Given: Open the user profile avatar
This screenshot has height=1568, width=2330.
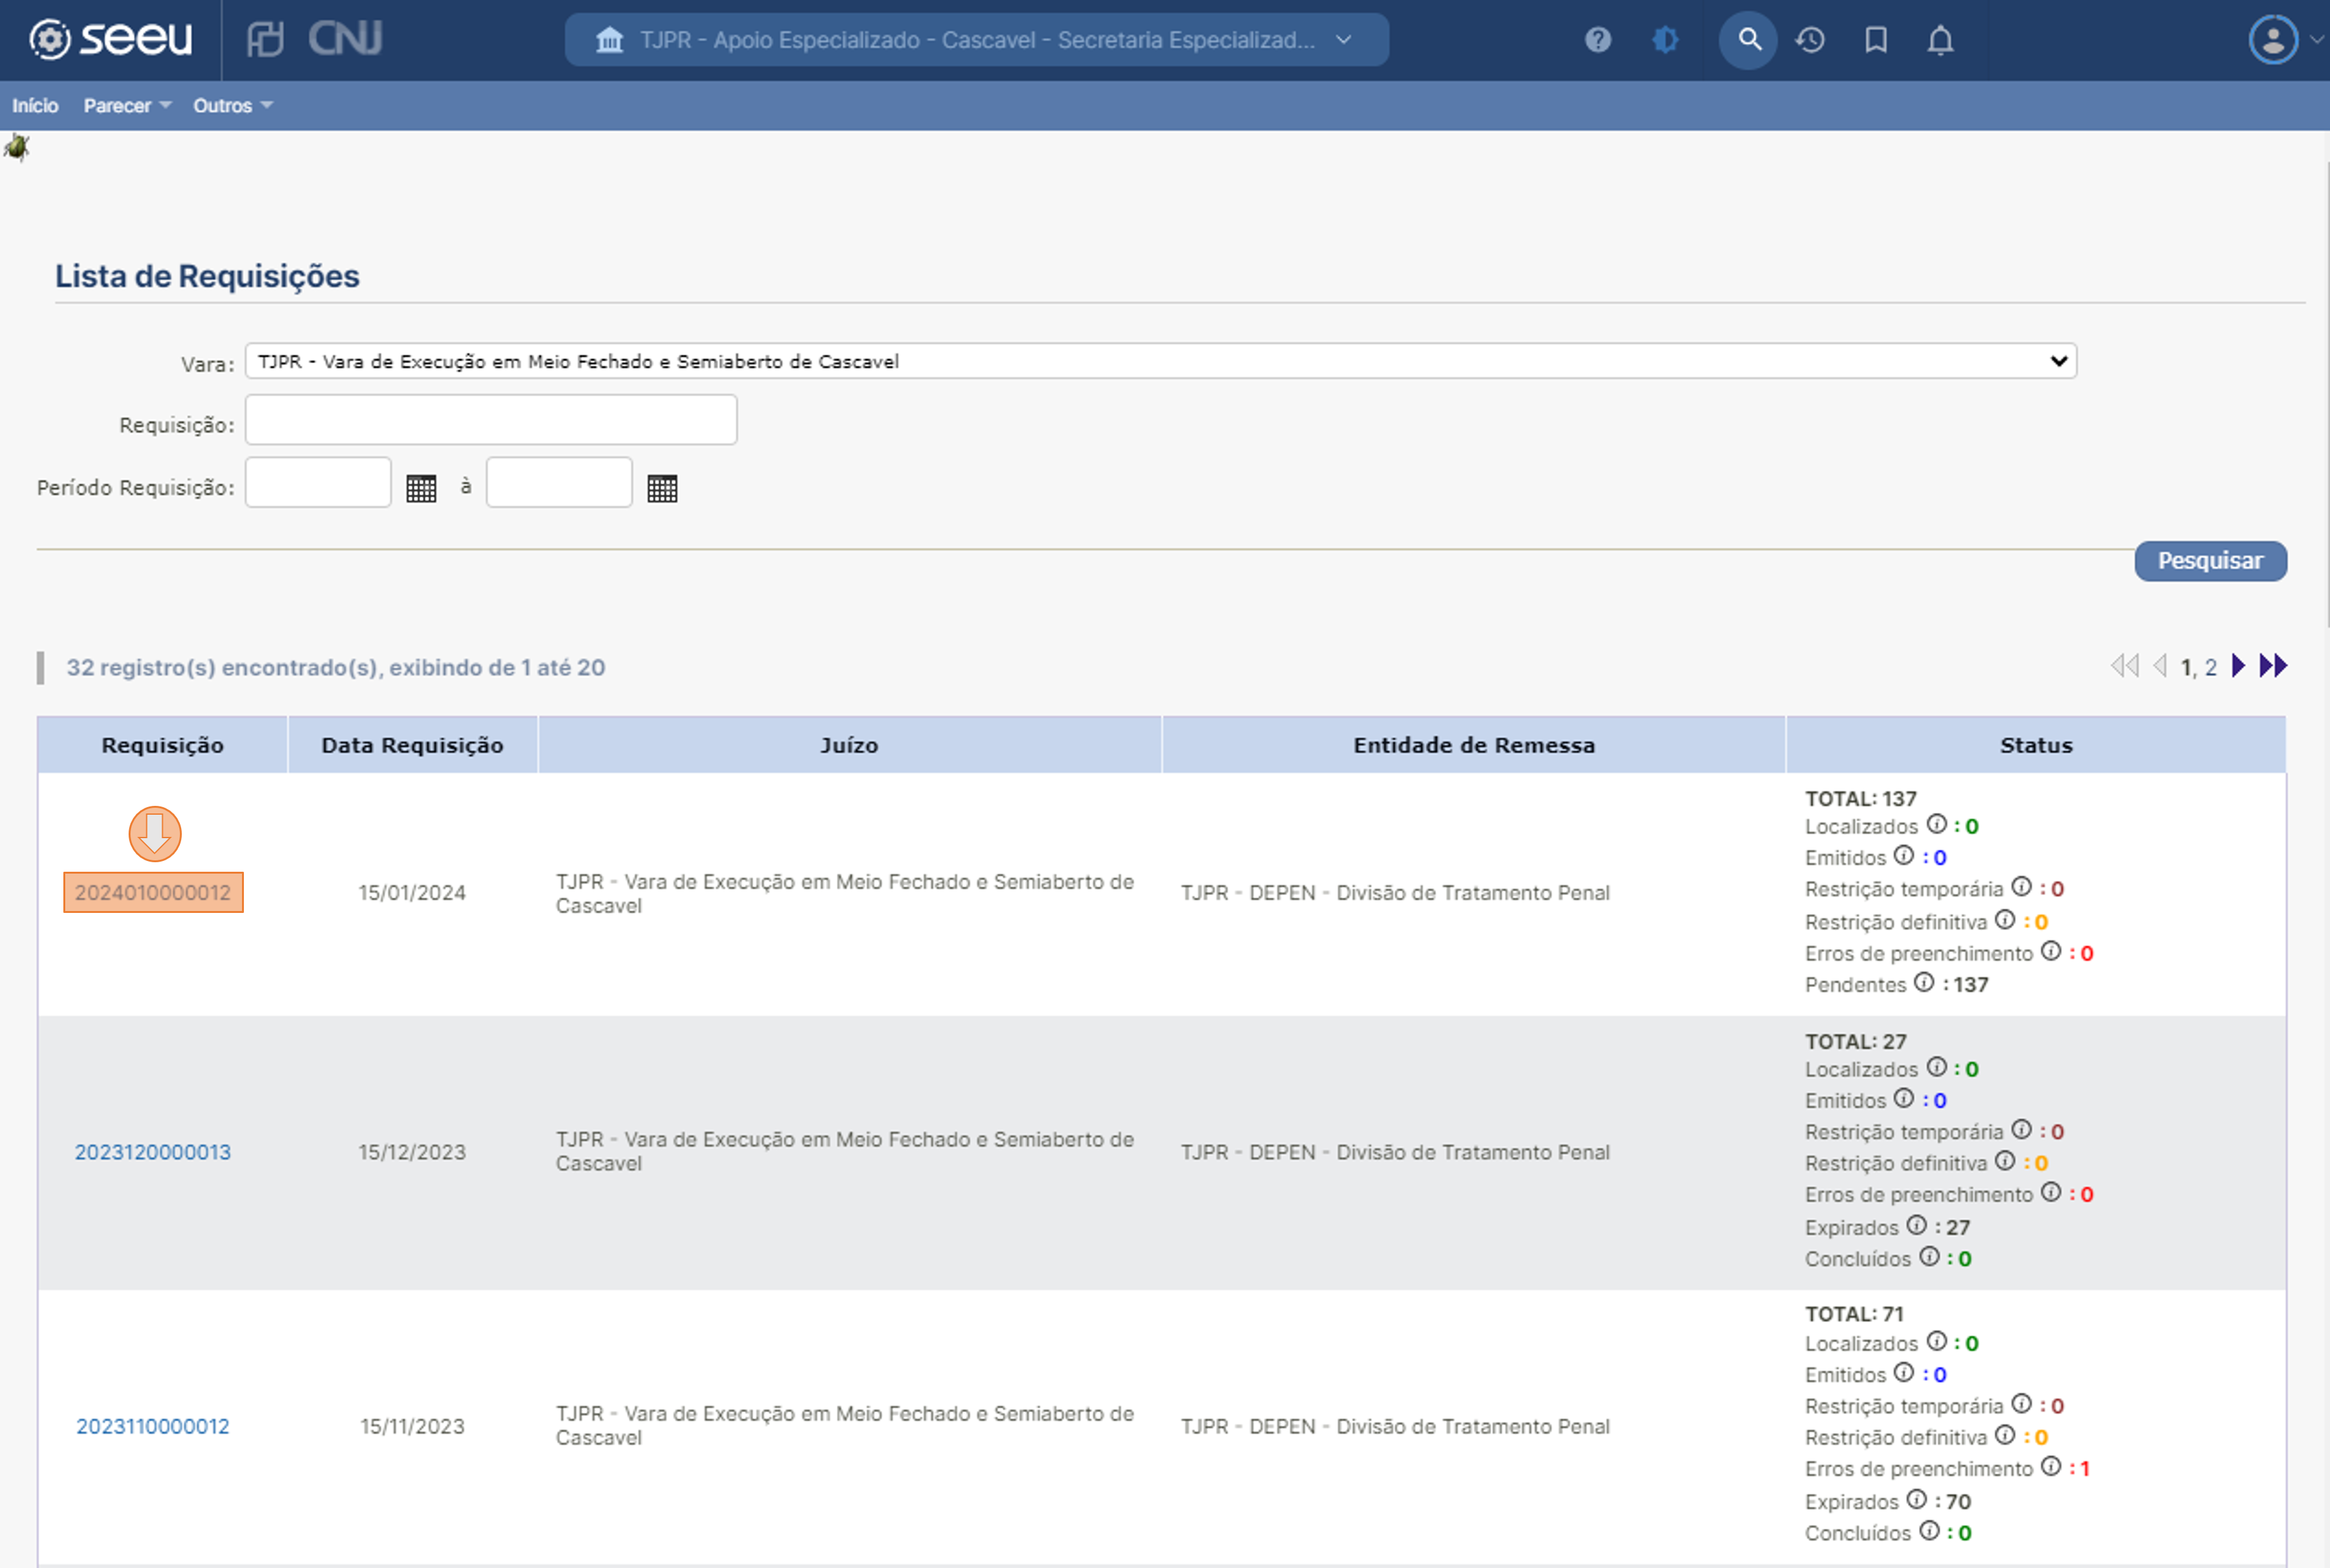Looking at the screenshot, I should [2273, 40].
